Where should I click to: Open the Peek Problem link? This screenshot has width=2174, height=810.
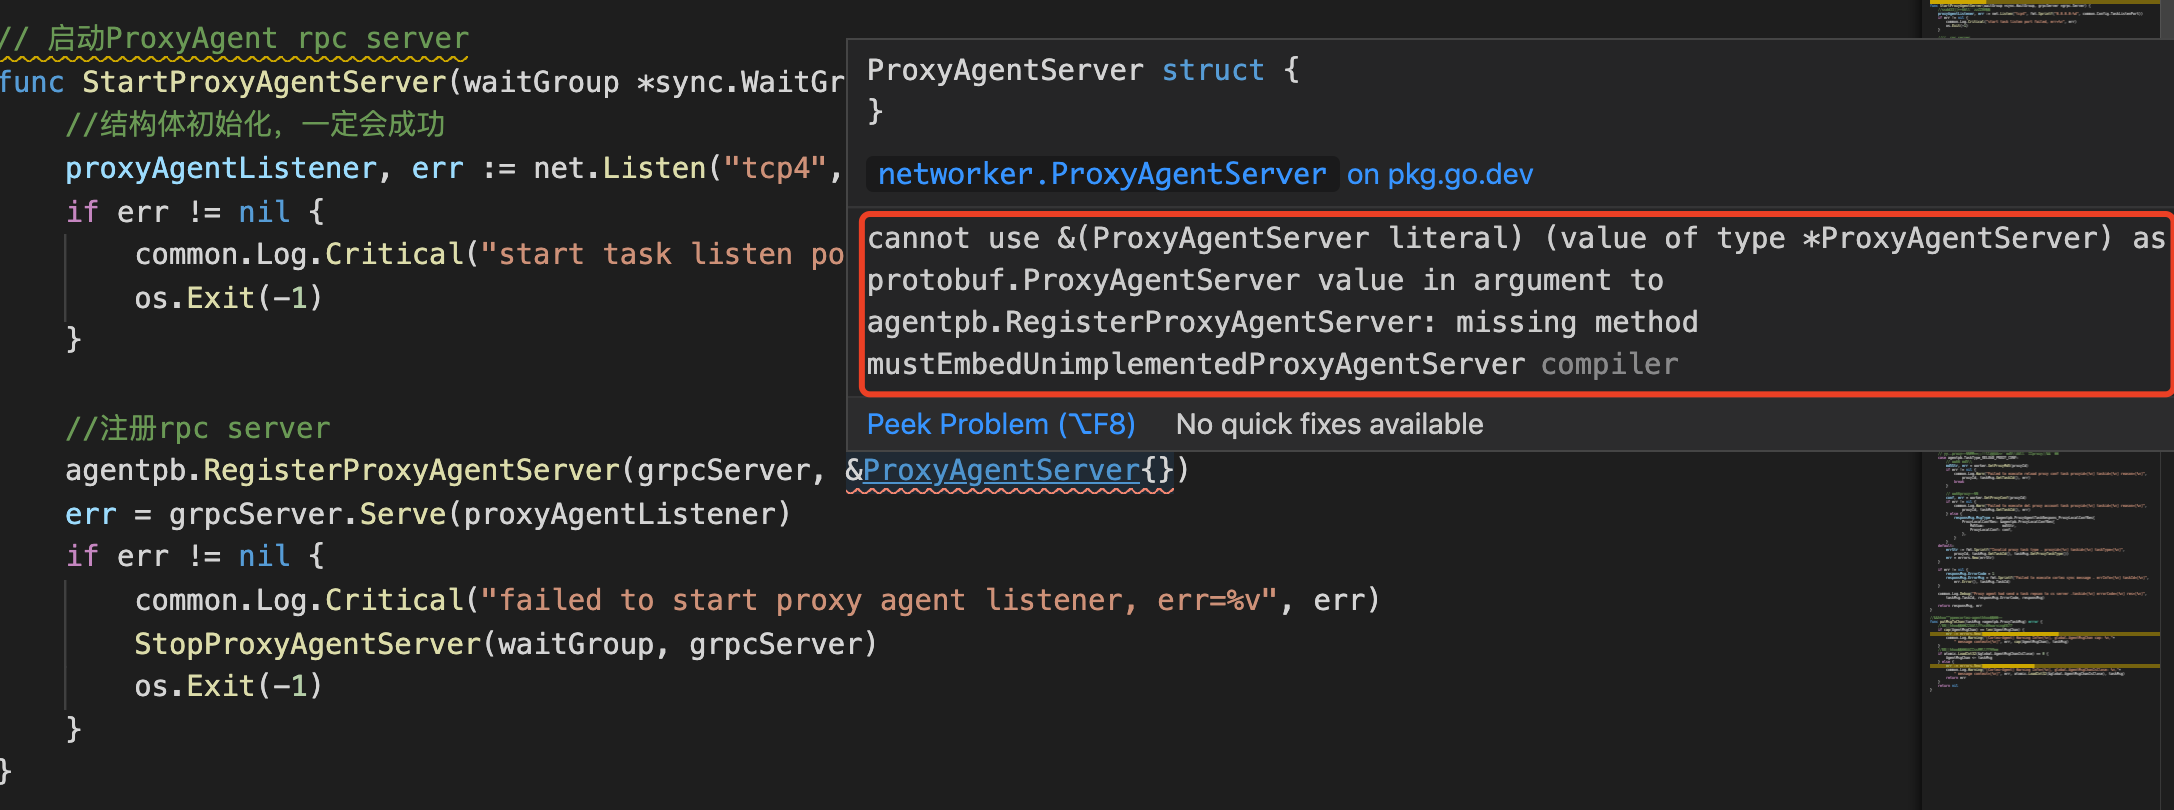click(x=1001, y=424)
